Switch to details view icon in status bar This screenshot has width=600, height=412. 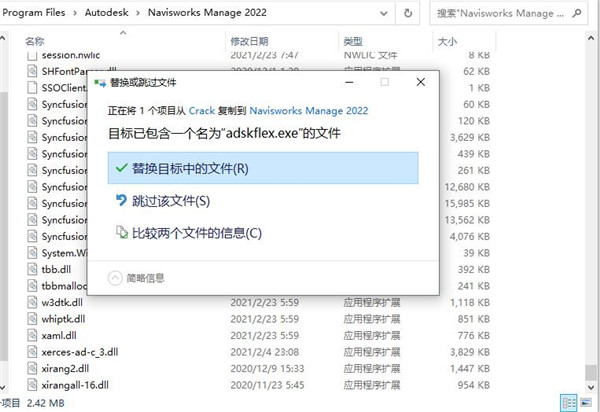point(569,403)
